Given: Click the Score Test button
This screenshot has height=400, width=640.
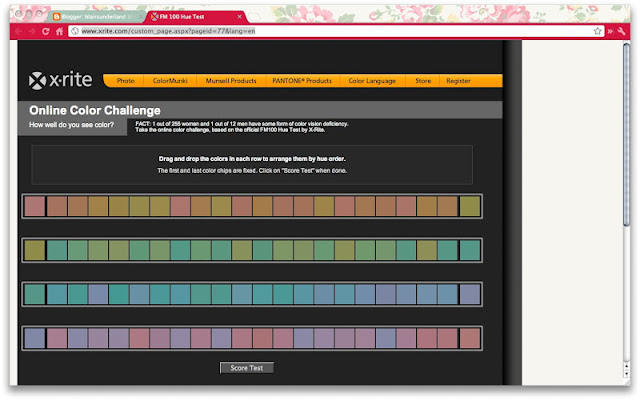Looking at the screenshot, I should [x=247, y=368].
